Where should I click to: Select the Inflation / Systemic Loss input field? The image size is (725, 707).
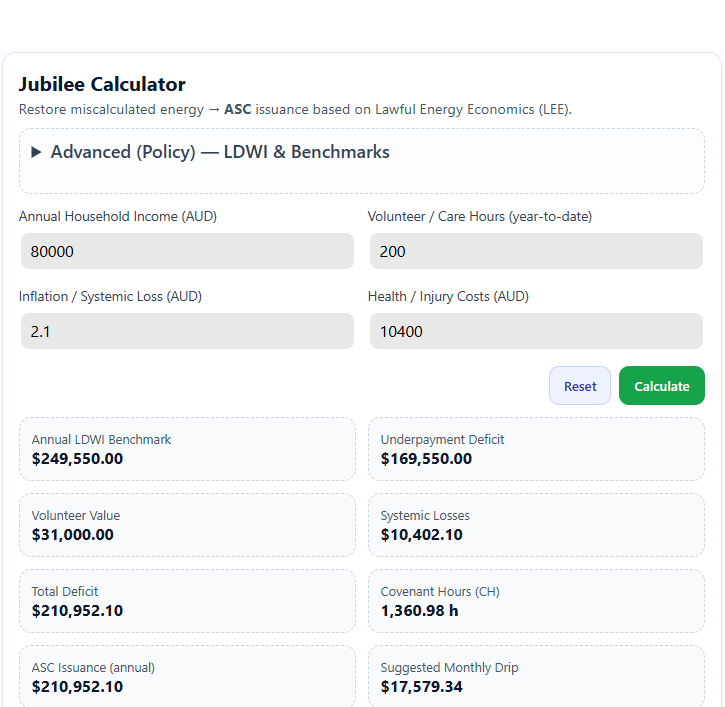[187, 331]
